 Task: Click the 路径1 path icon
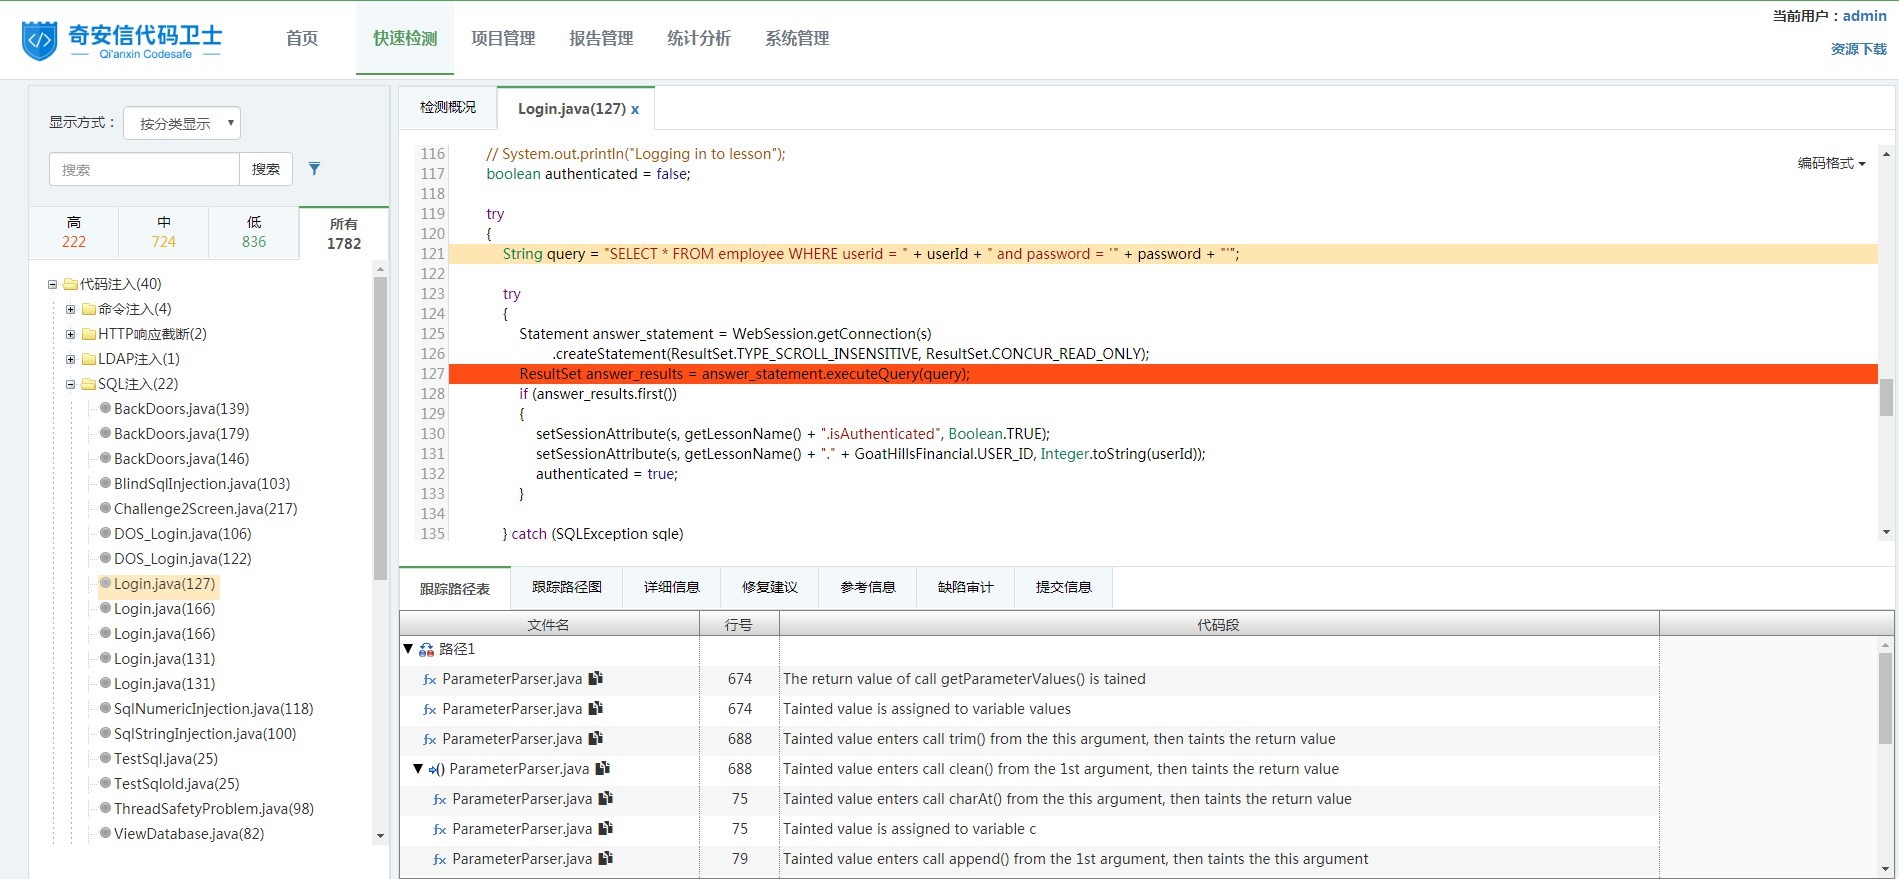click(x=426, y=650)
